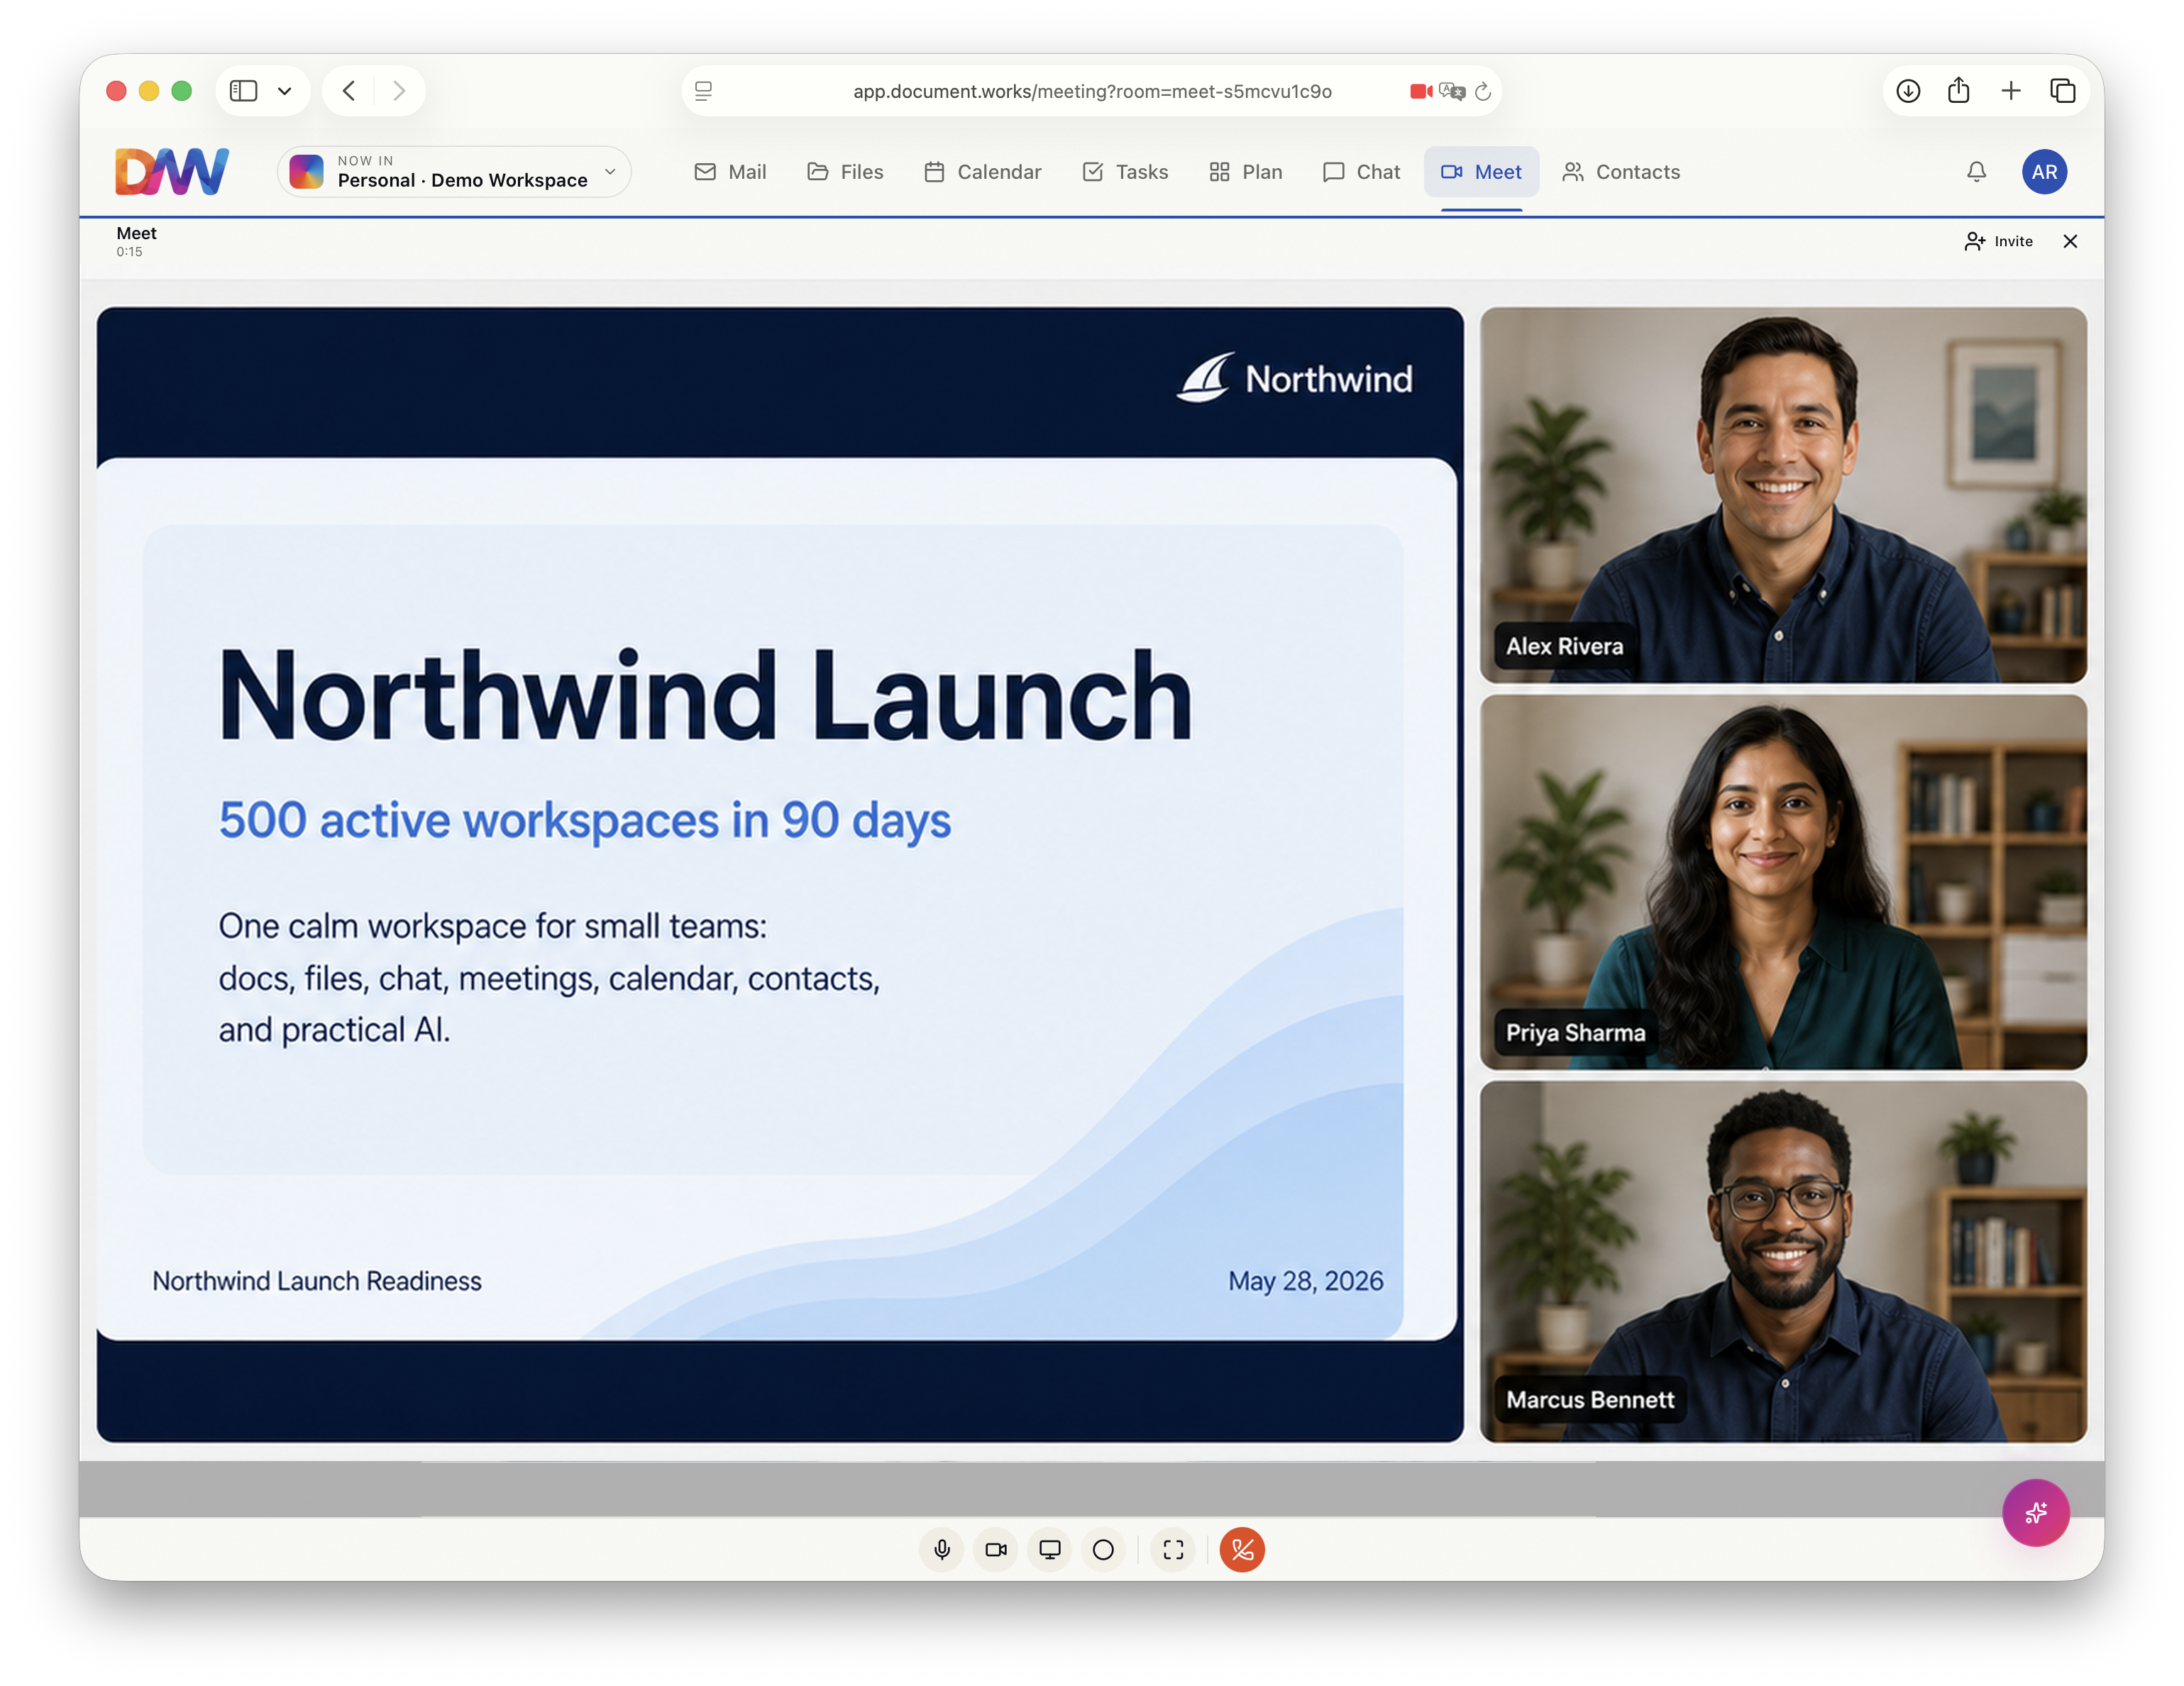Open the sidebar tab group dropdown arrow
The width and height of the screenshot is (2184, 1686).
pos(285,91)
